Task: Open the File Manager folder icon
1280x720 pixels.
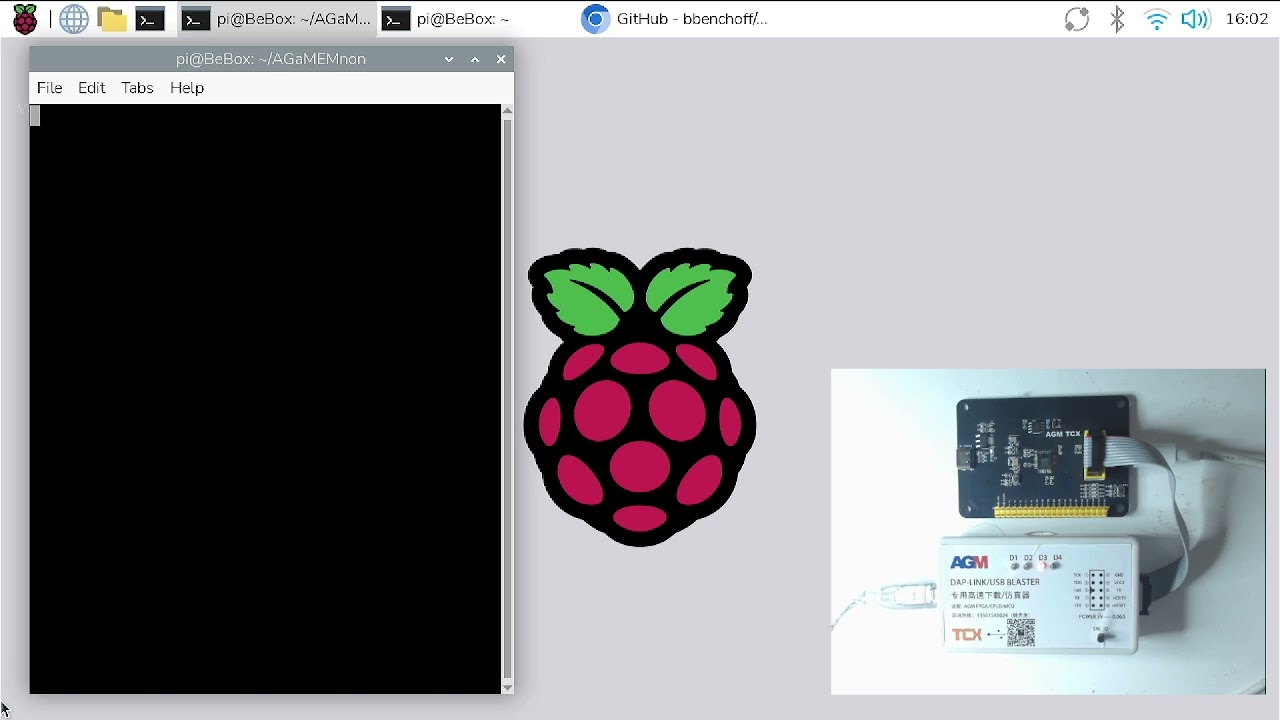Action: [x=112, y=19]
